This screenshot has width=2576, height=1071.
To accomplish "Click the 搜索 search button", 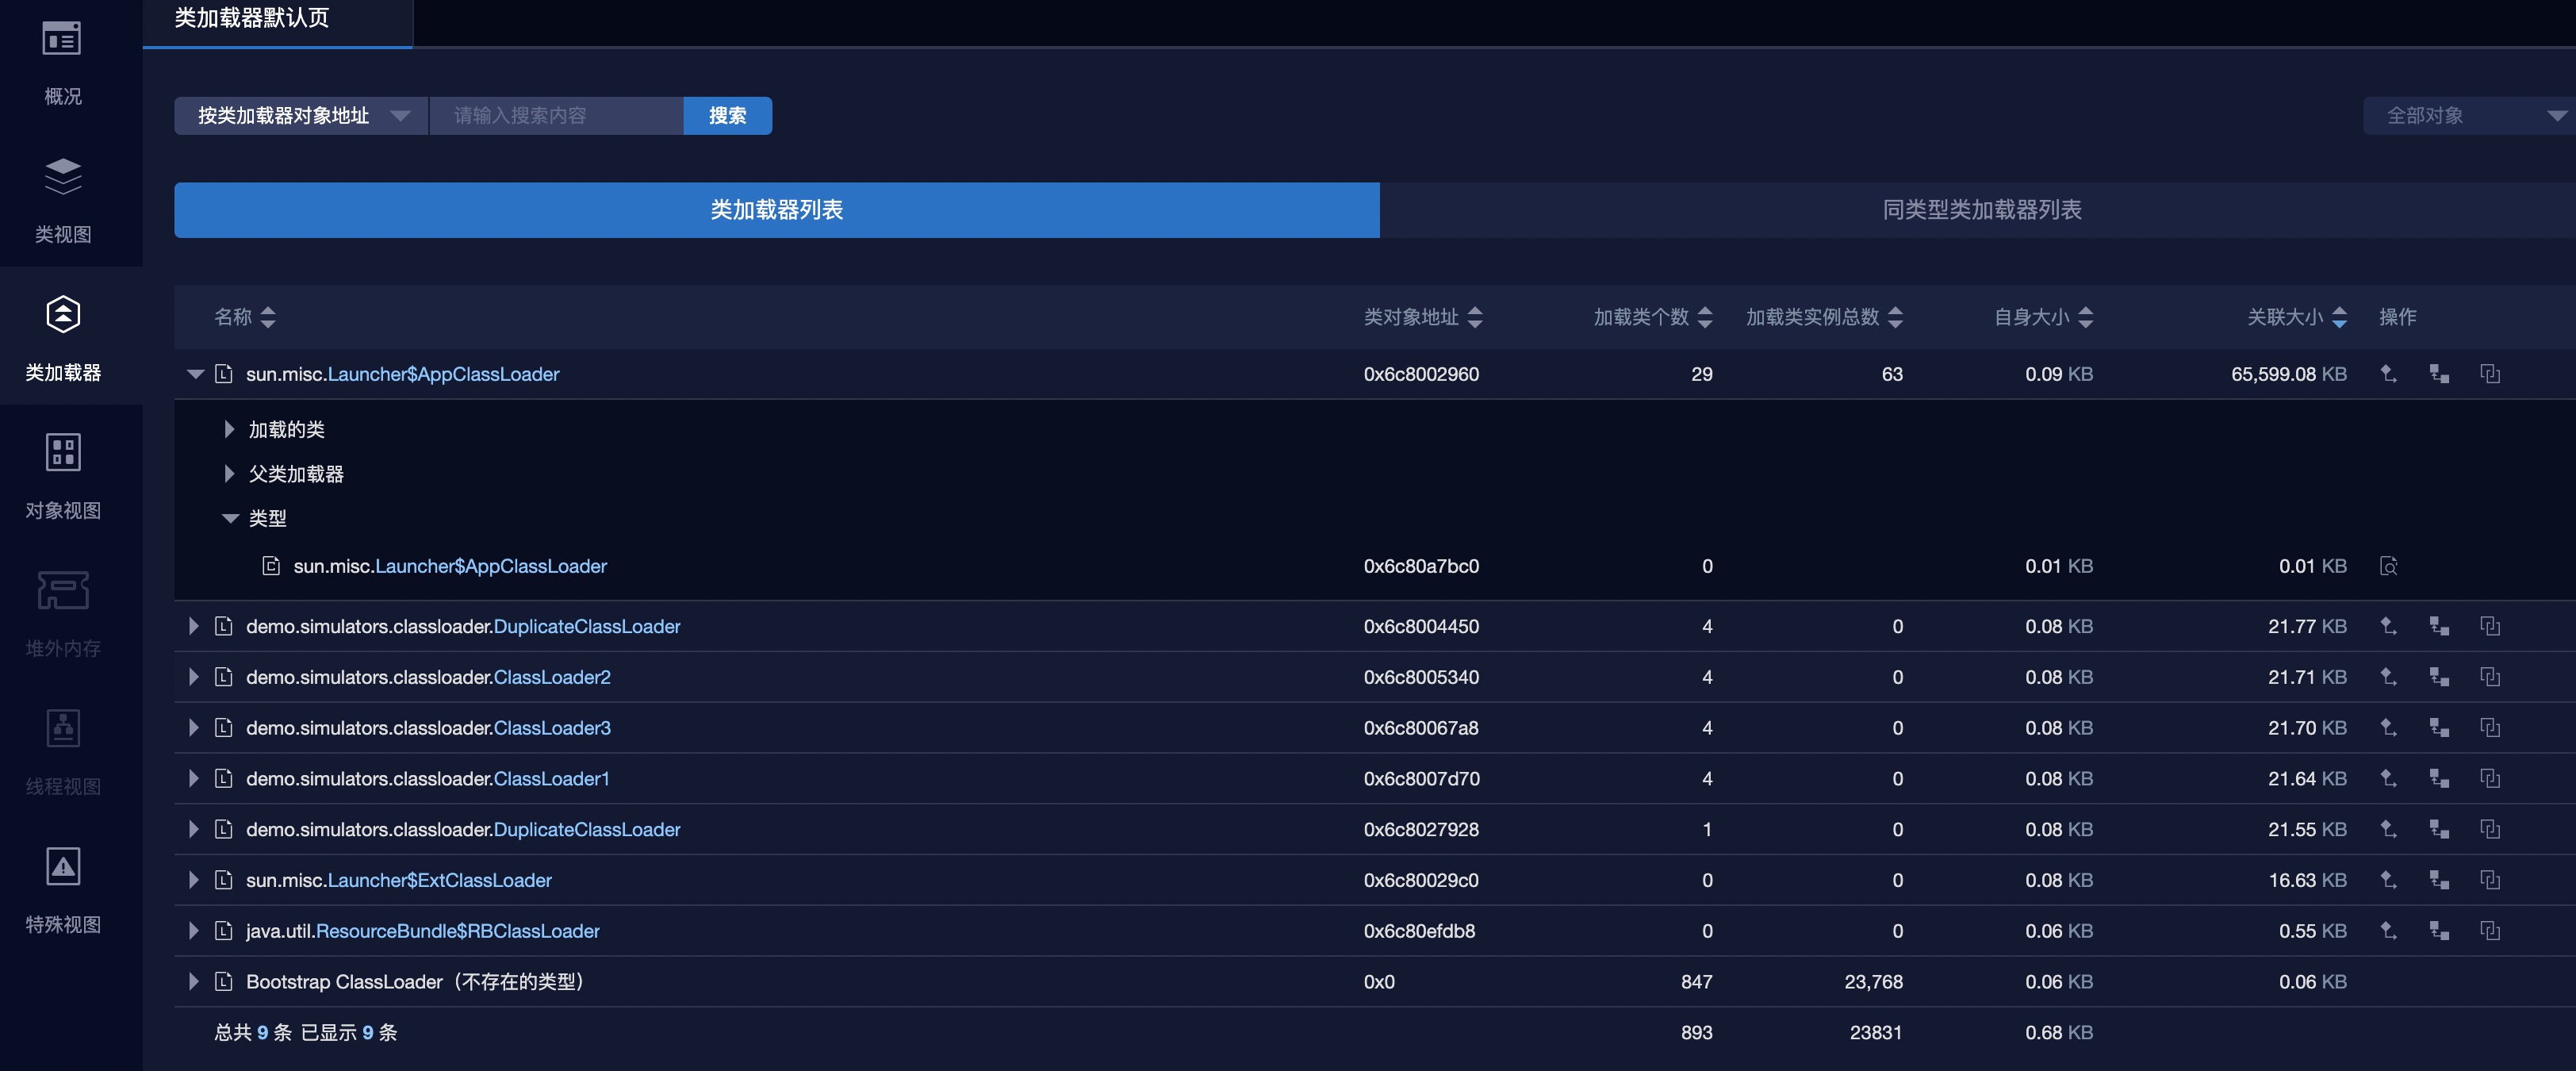I will [727, 116].
